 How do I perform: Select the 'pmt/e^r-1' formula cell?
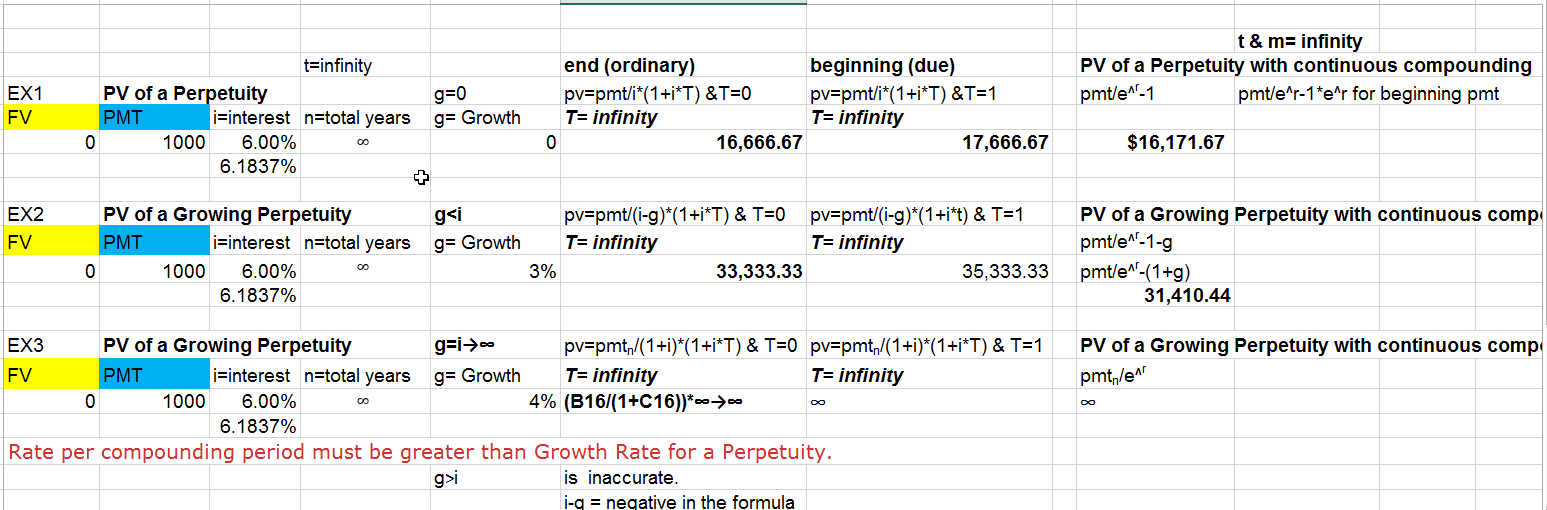click(x=1156, y=93)
